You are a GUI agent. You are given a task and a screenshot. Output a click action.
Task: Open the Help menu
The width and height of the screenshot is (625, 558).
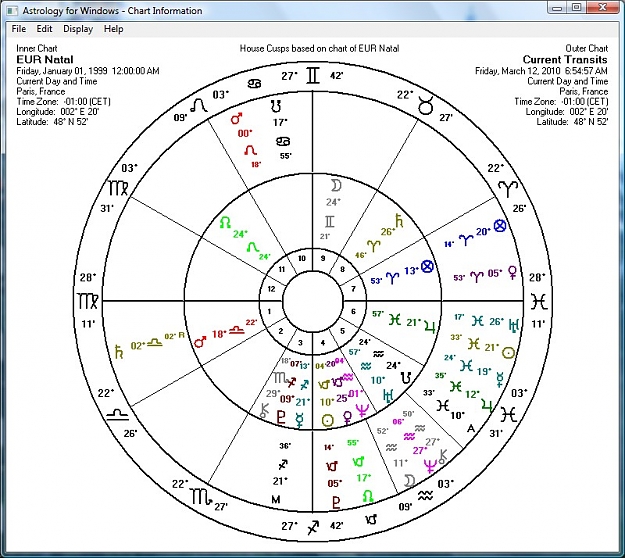[114, 29]
